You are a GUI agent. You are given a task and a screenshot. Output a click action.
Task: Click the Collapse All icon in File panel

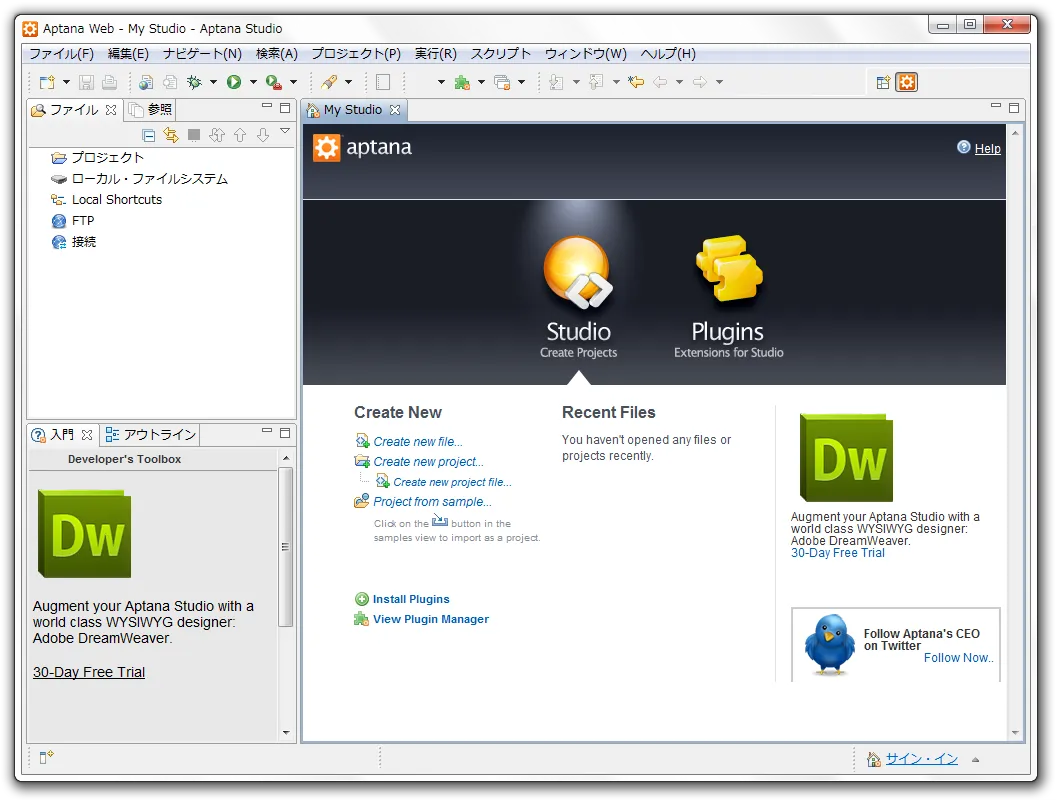tap(149, 135)
